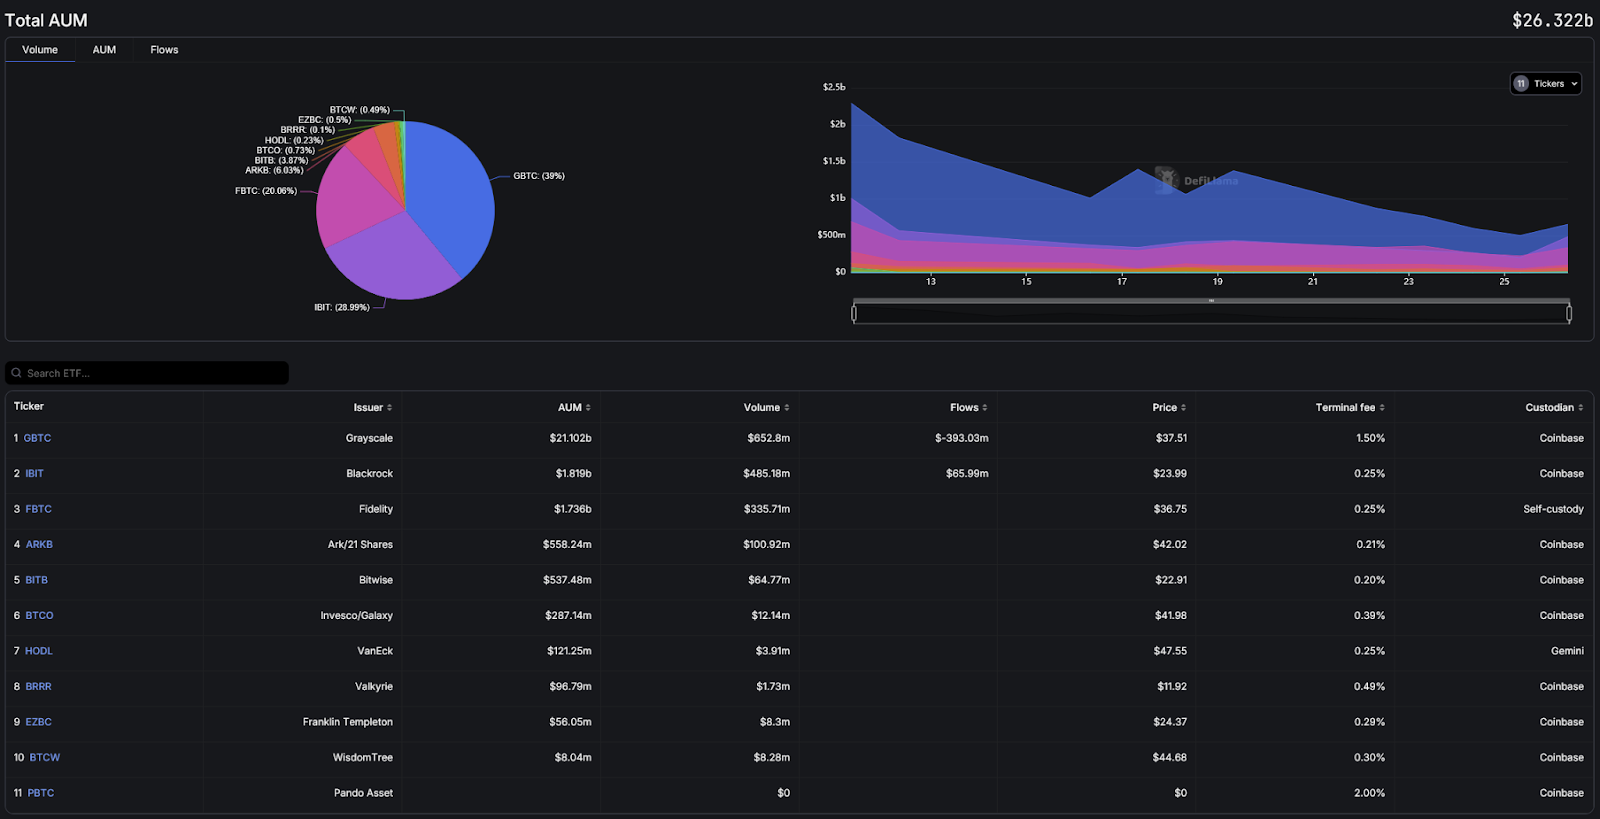This screenshot has width=1600, height=819.
Task: Click the FBTC: (20.06%) pie label
Action: point(266,191)
